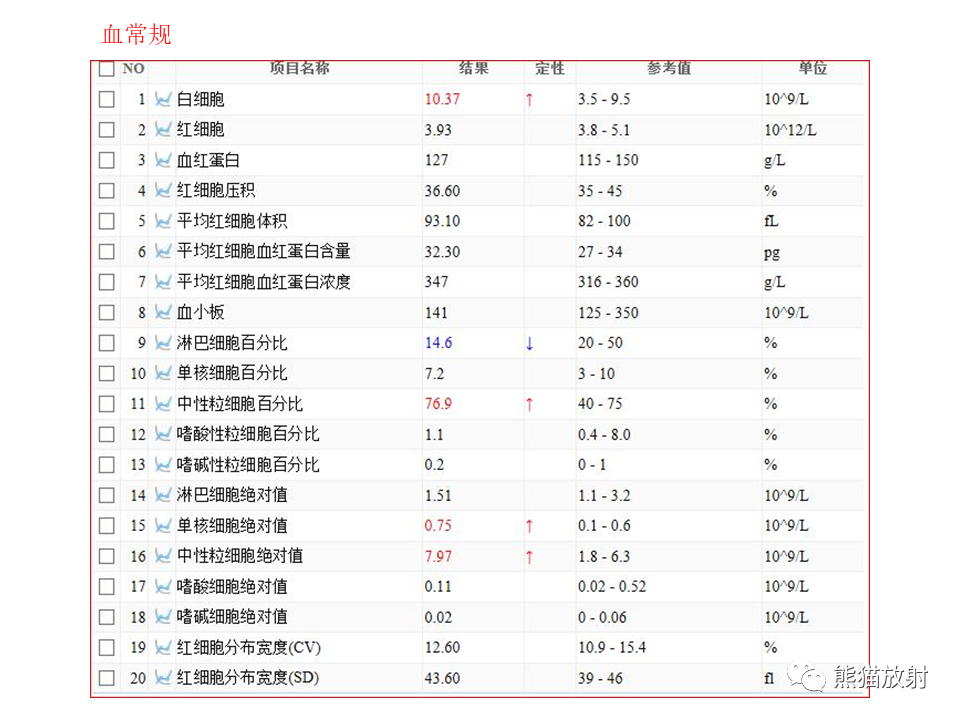This screenshot has width=960, height=720.
Task: Click reference range 125 - 350
Action: pyautogui.click(x=608, y=312)
